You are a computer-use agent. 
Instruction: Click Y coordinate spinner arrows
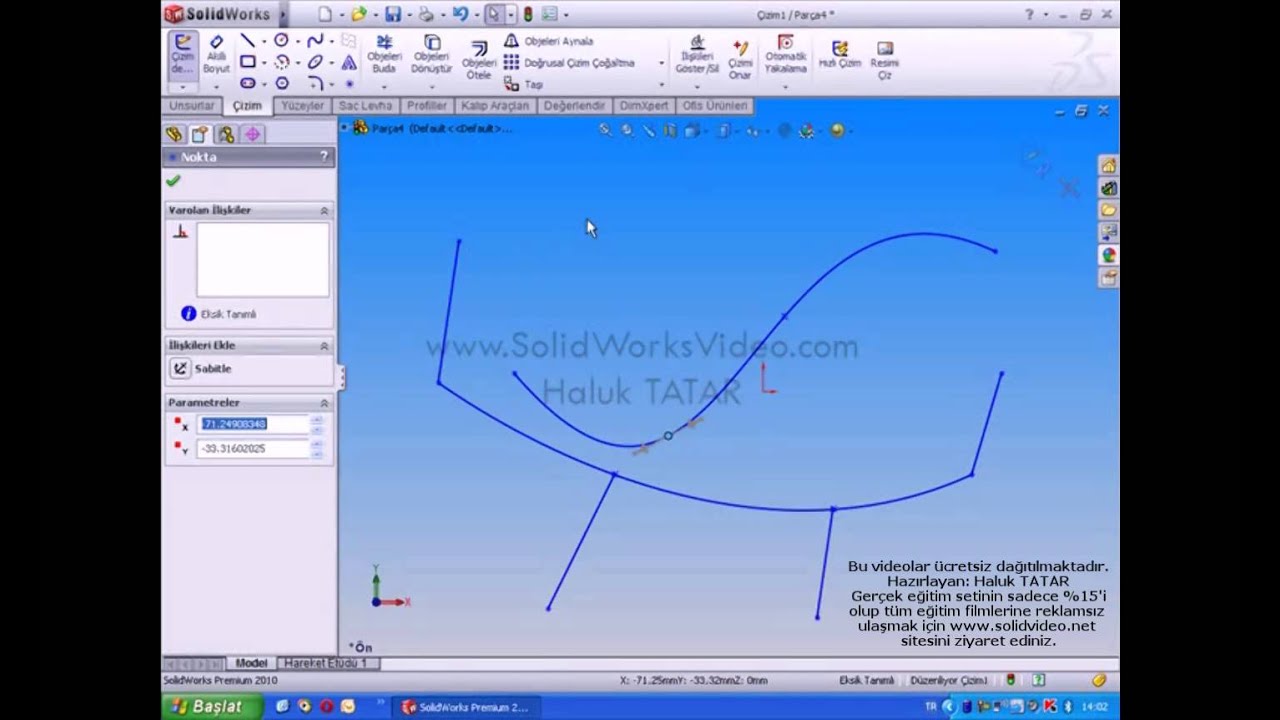click(x=317, y=449)
